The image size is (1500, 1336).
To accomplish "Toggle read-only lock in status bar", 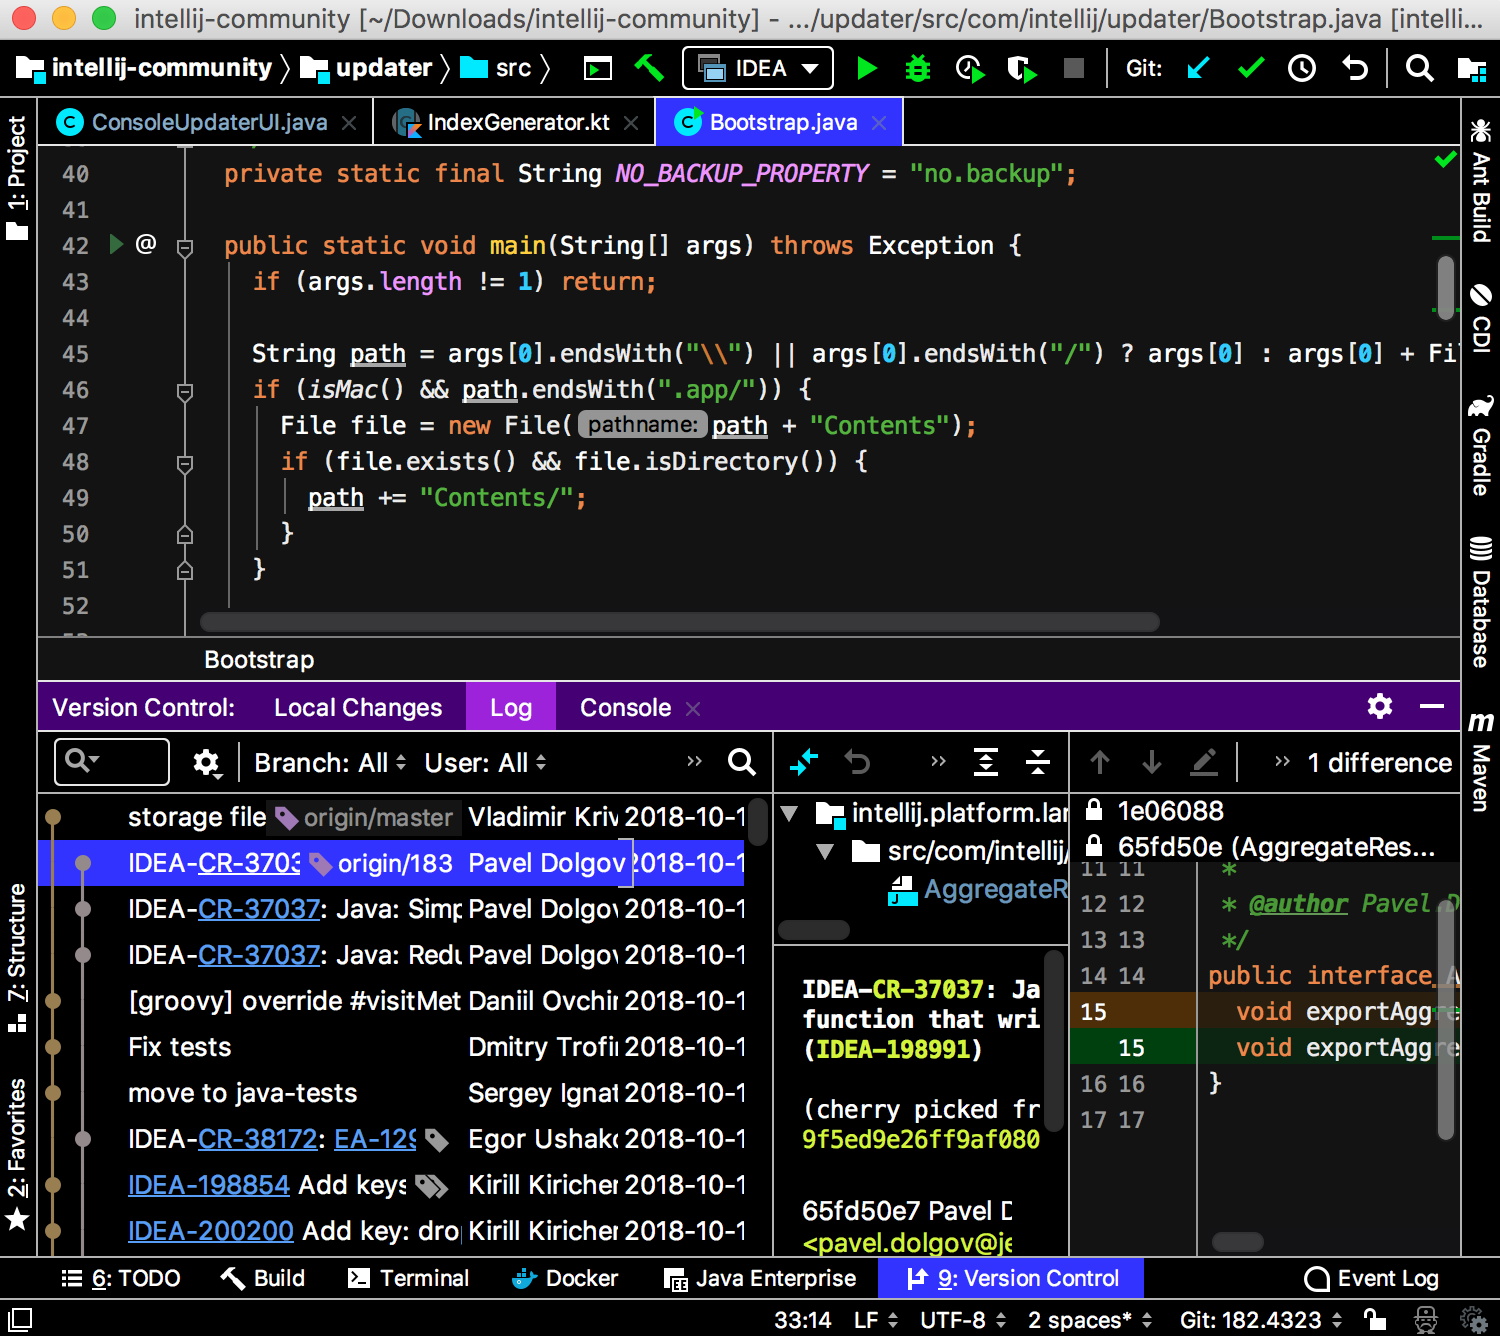I will 1376,1319.
